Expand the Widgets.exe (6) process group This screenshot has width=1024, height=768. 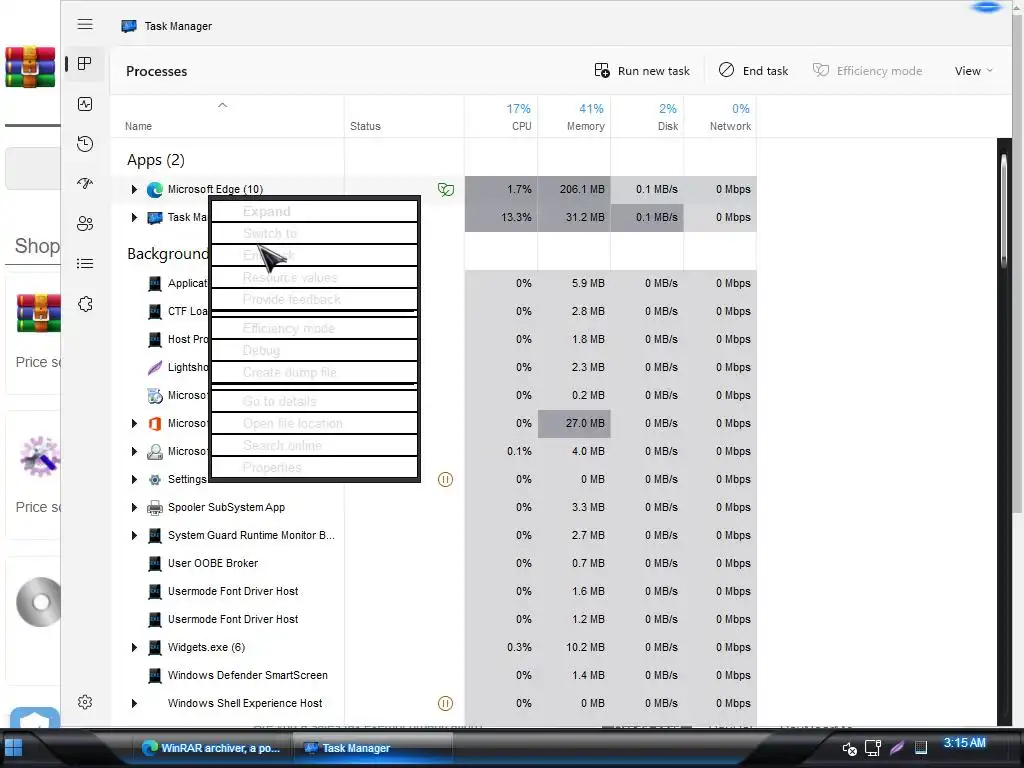coord(134,647)
